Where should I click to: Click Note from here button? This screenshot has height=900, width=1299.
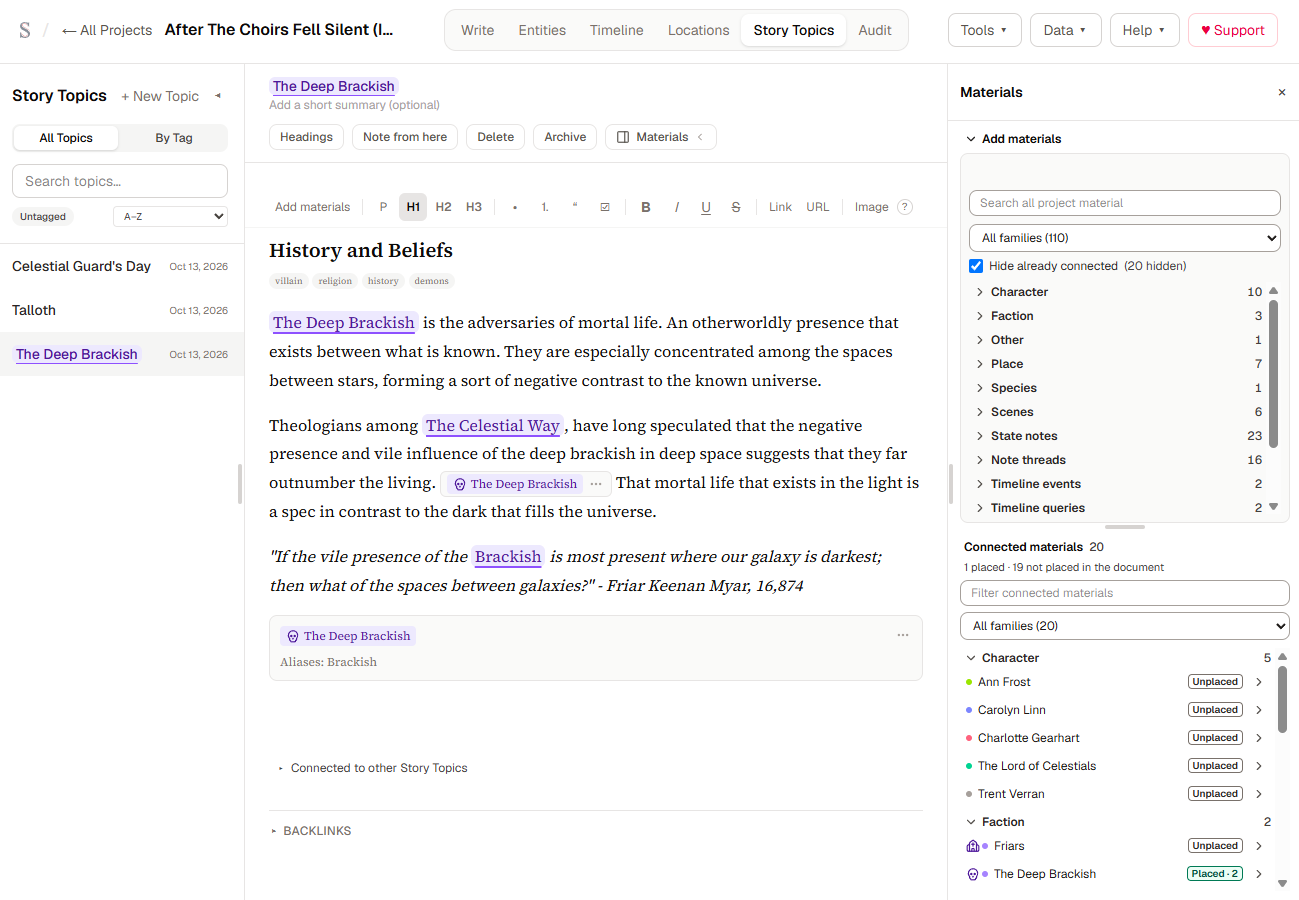[405, 137]
